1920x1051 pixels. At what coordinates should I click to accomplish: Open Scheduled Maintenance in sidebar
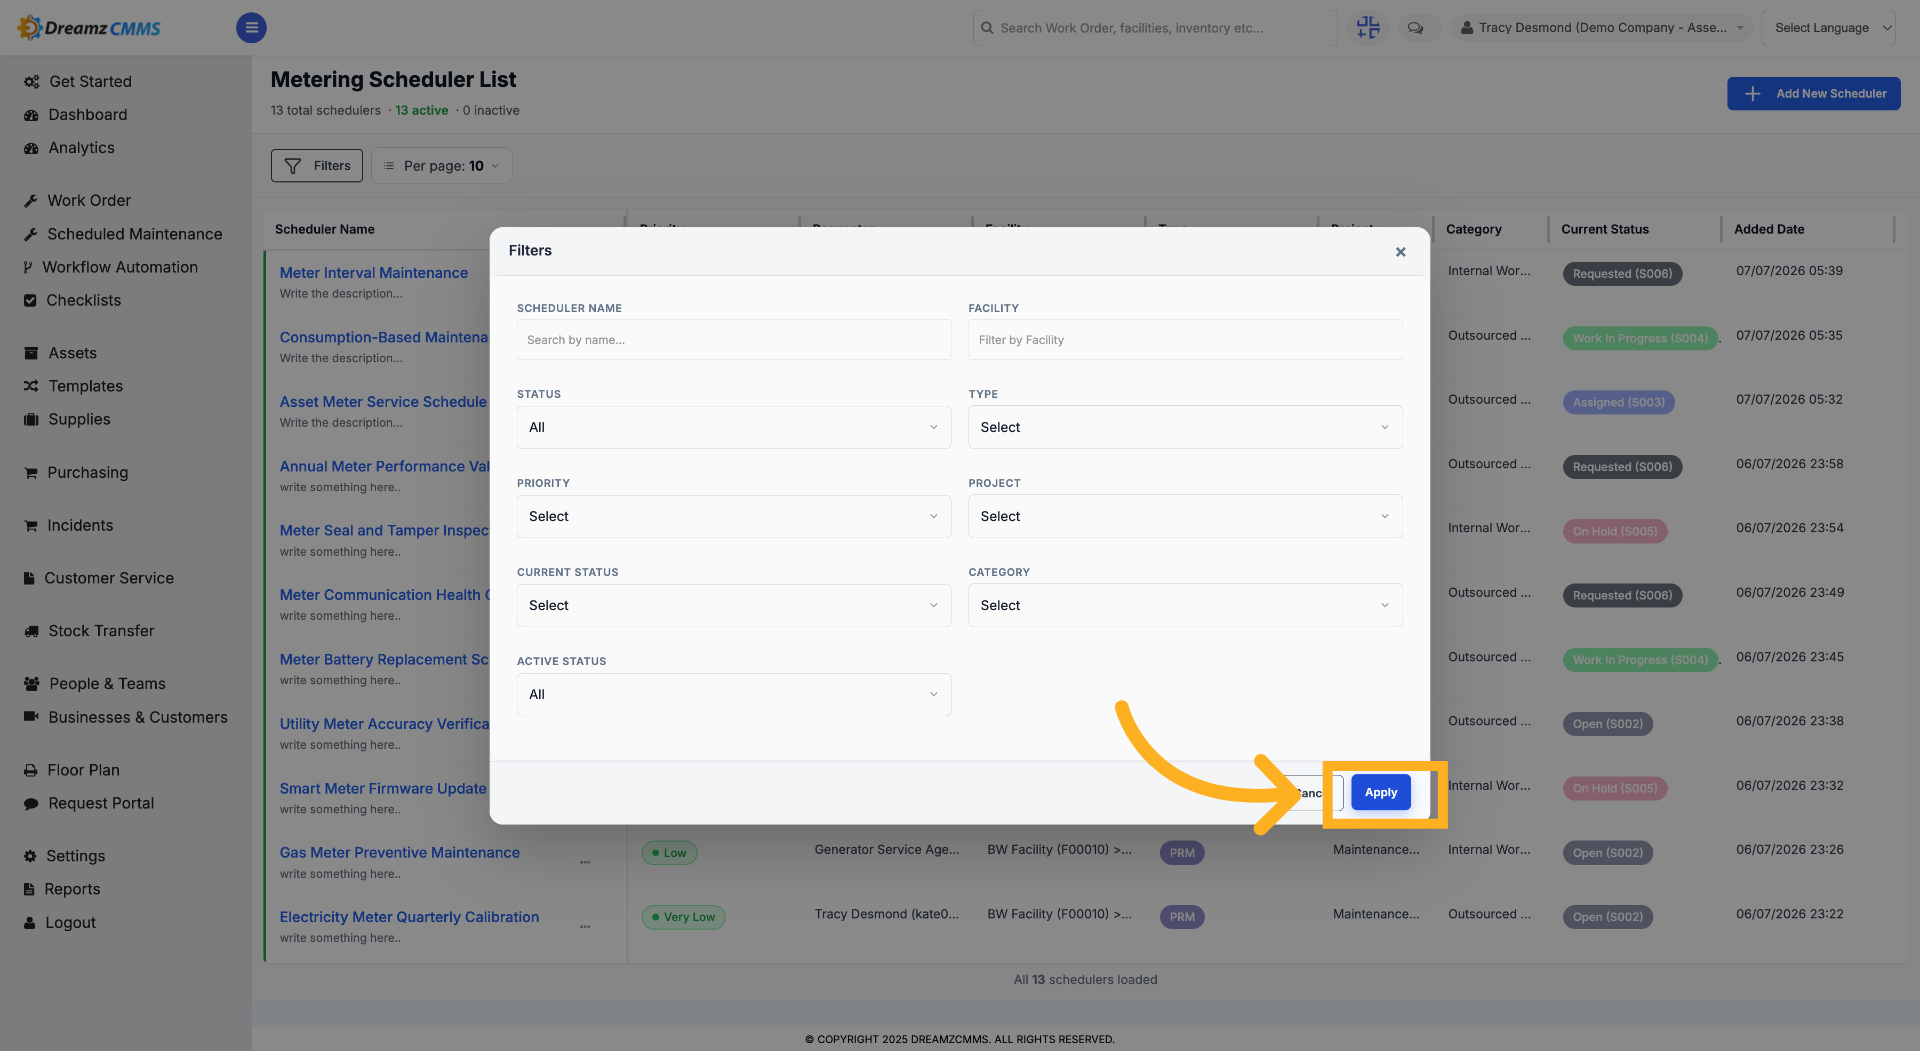click(x=135, y=234)
